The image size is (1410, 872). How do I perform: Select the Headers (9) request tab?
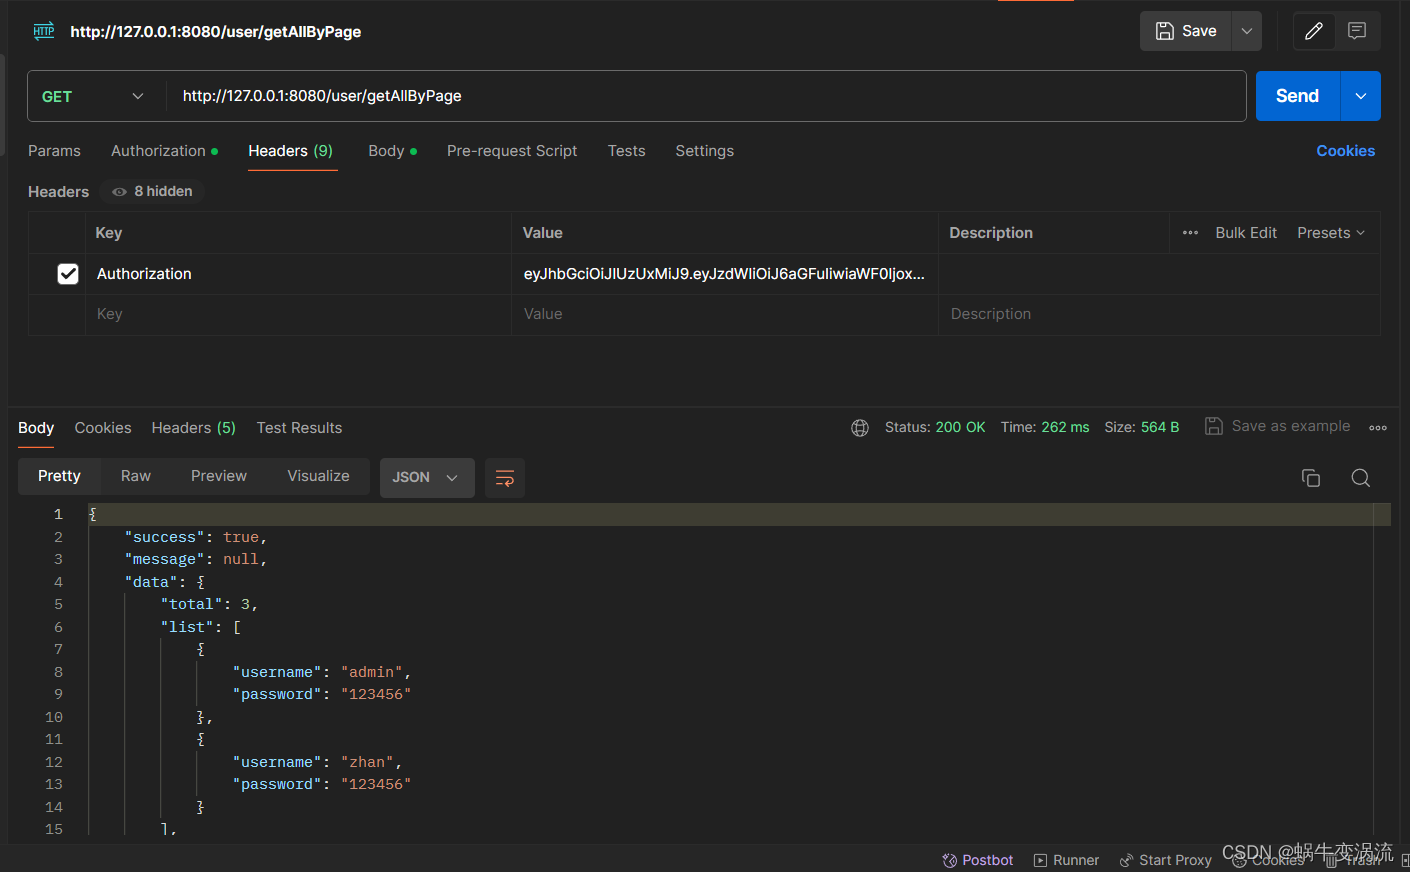pyautogui.click(x=291, y=151)
